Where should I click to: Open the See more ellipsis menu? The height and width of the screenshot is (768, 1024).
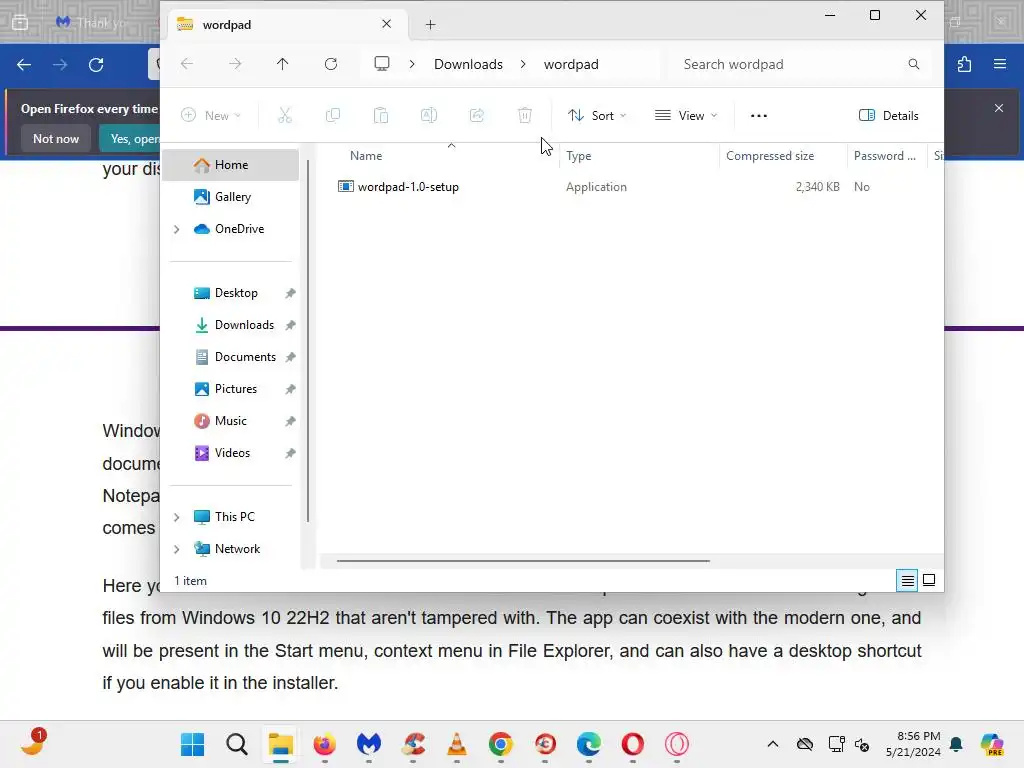point(759,116)
